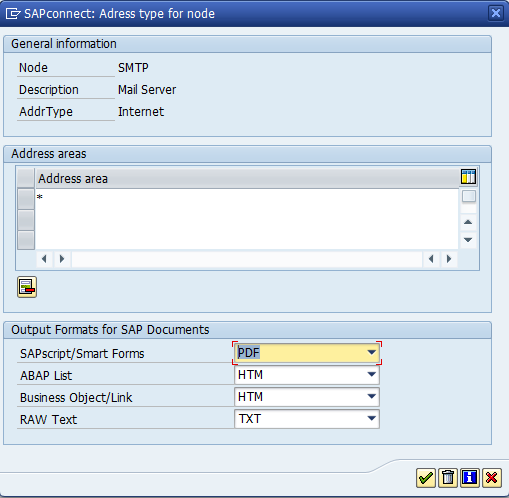Open Business Object/Link format dropdown
Screen dimensions: 509x498
tap(371, 397)
